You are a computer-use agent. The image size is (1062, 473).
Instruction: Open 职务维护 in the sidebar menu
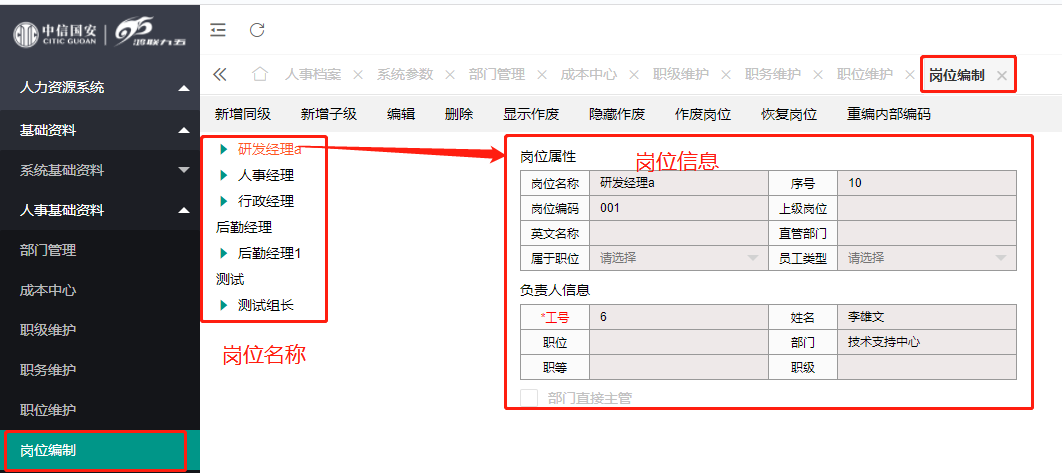pos(48,370)
